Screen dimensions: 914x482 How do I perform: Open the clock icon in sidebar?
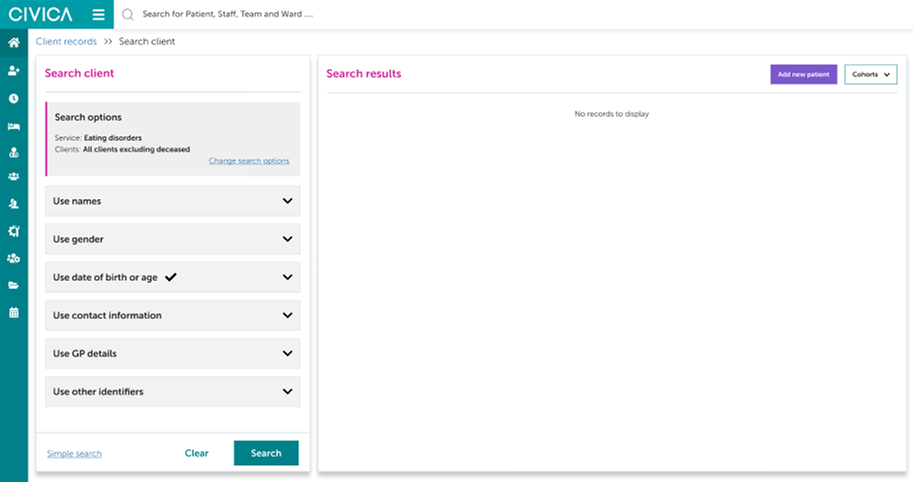click(13, 98)
